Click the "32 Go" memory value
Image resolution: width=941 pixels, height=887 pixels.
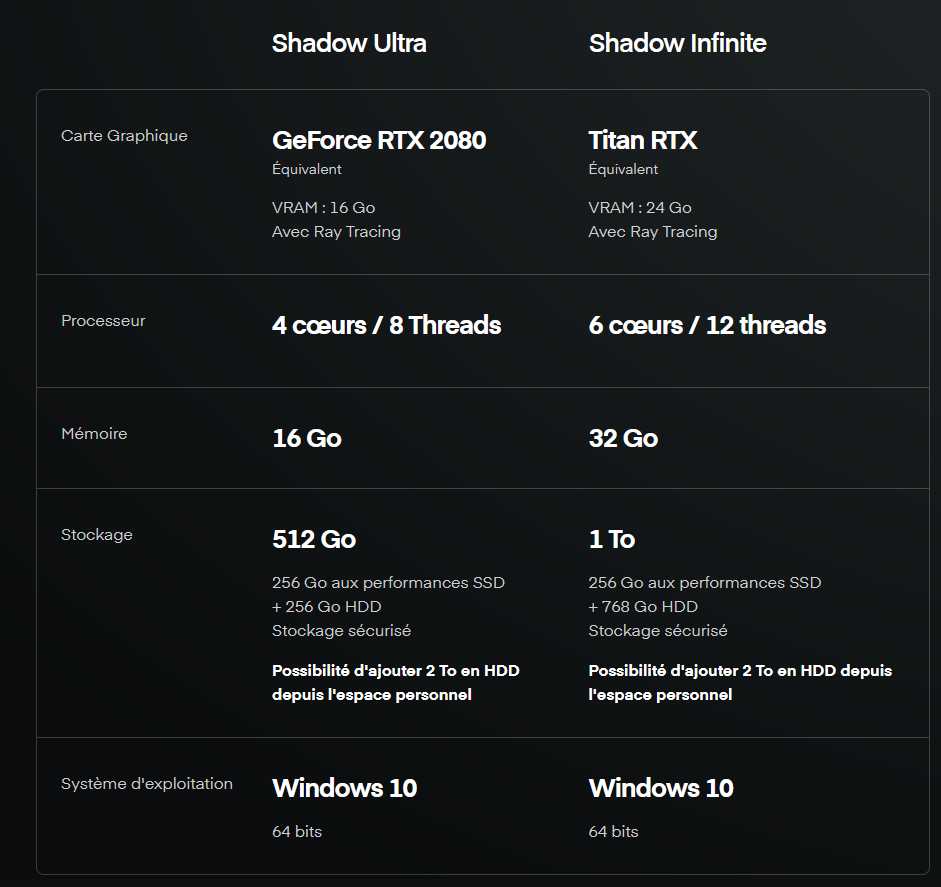point(624,438)
